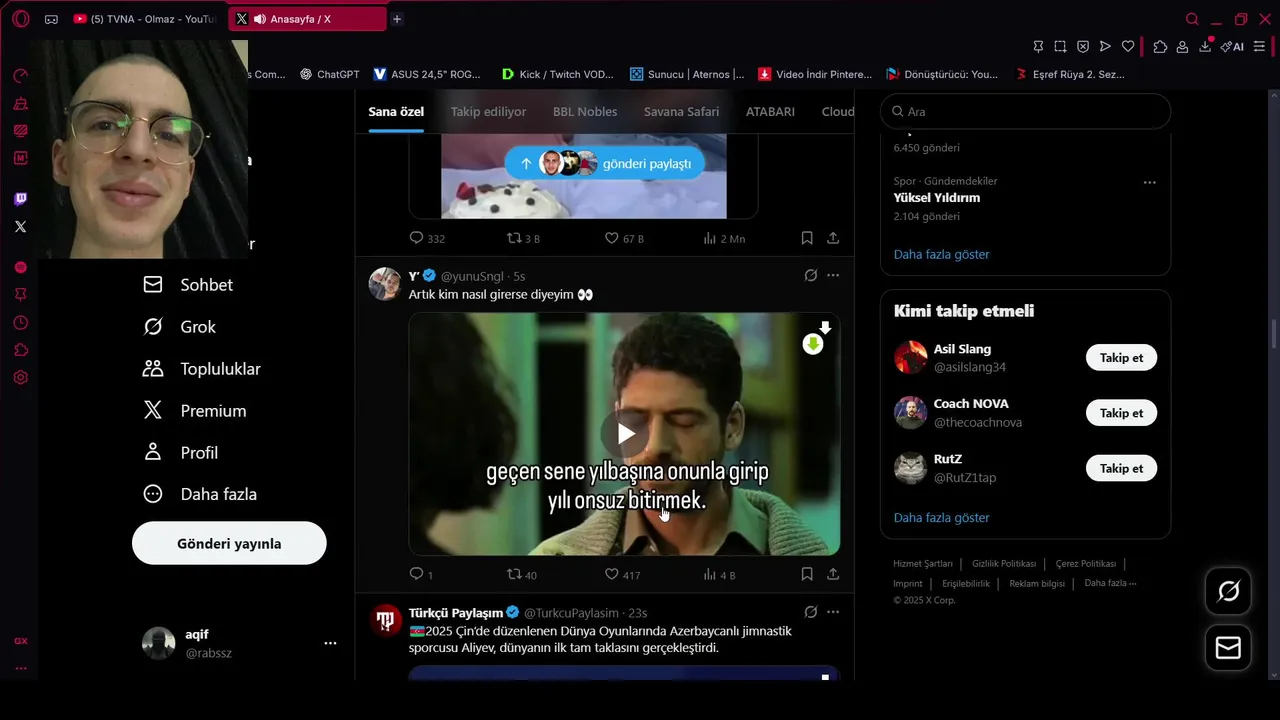Switch to the TVNA - Olmaz YouTube browser tab

click(x=146, y=19)
